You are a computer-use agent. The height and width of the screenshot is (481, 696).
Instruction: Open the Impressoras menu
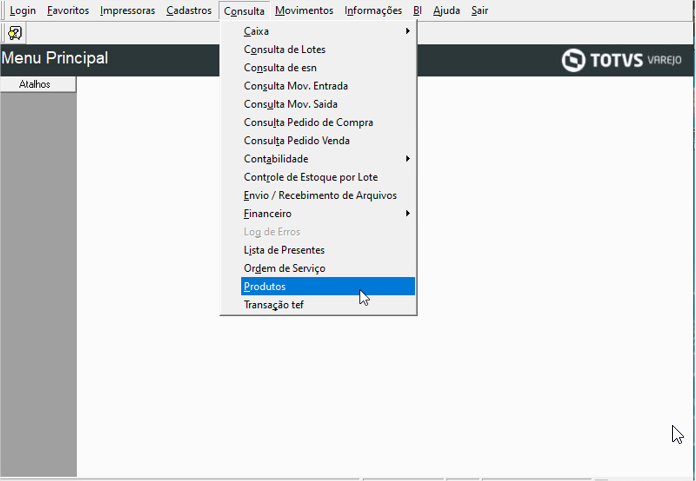click(127, 10)
